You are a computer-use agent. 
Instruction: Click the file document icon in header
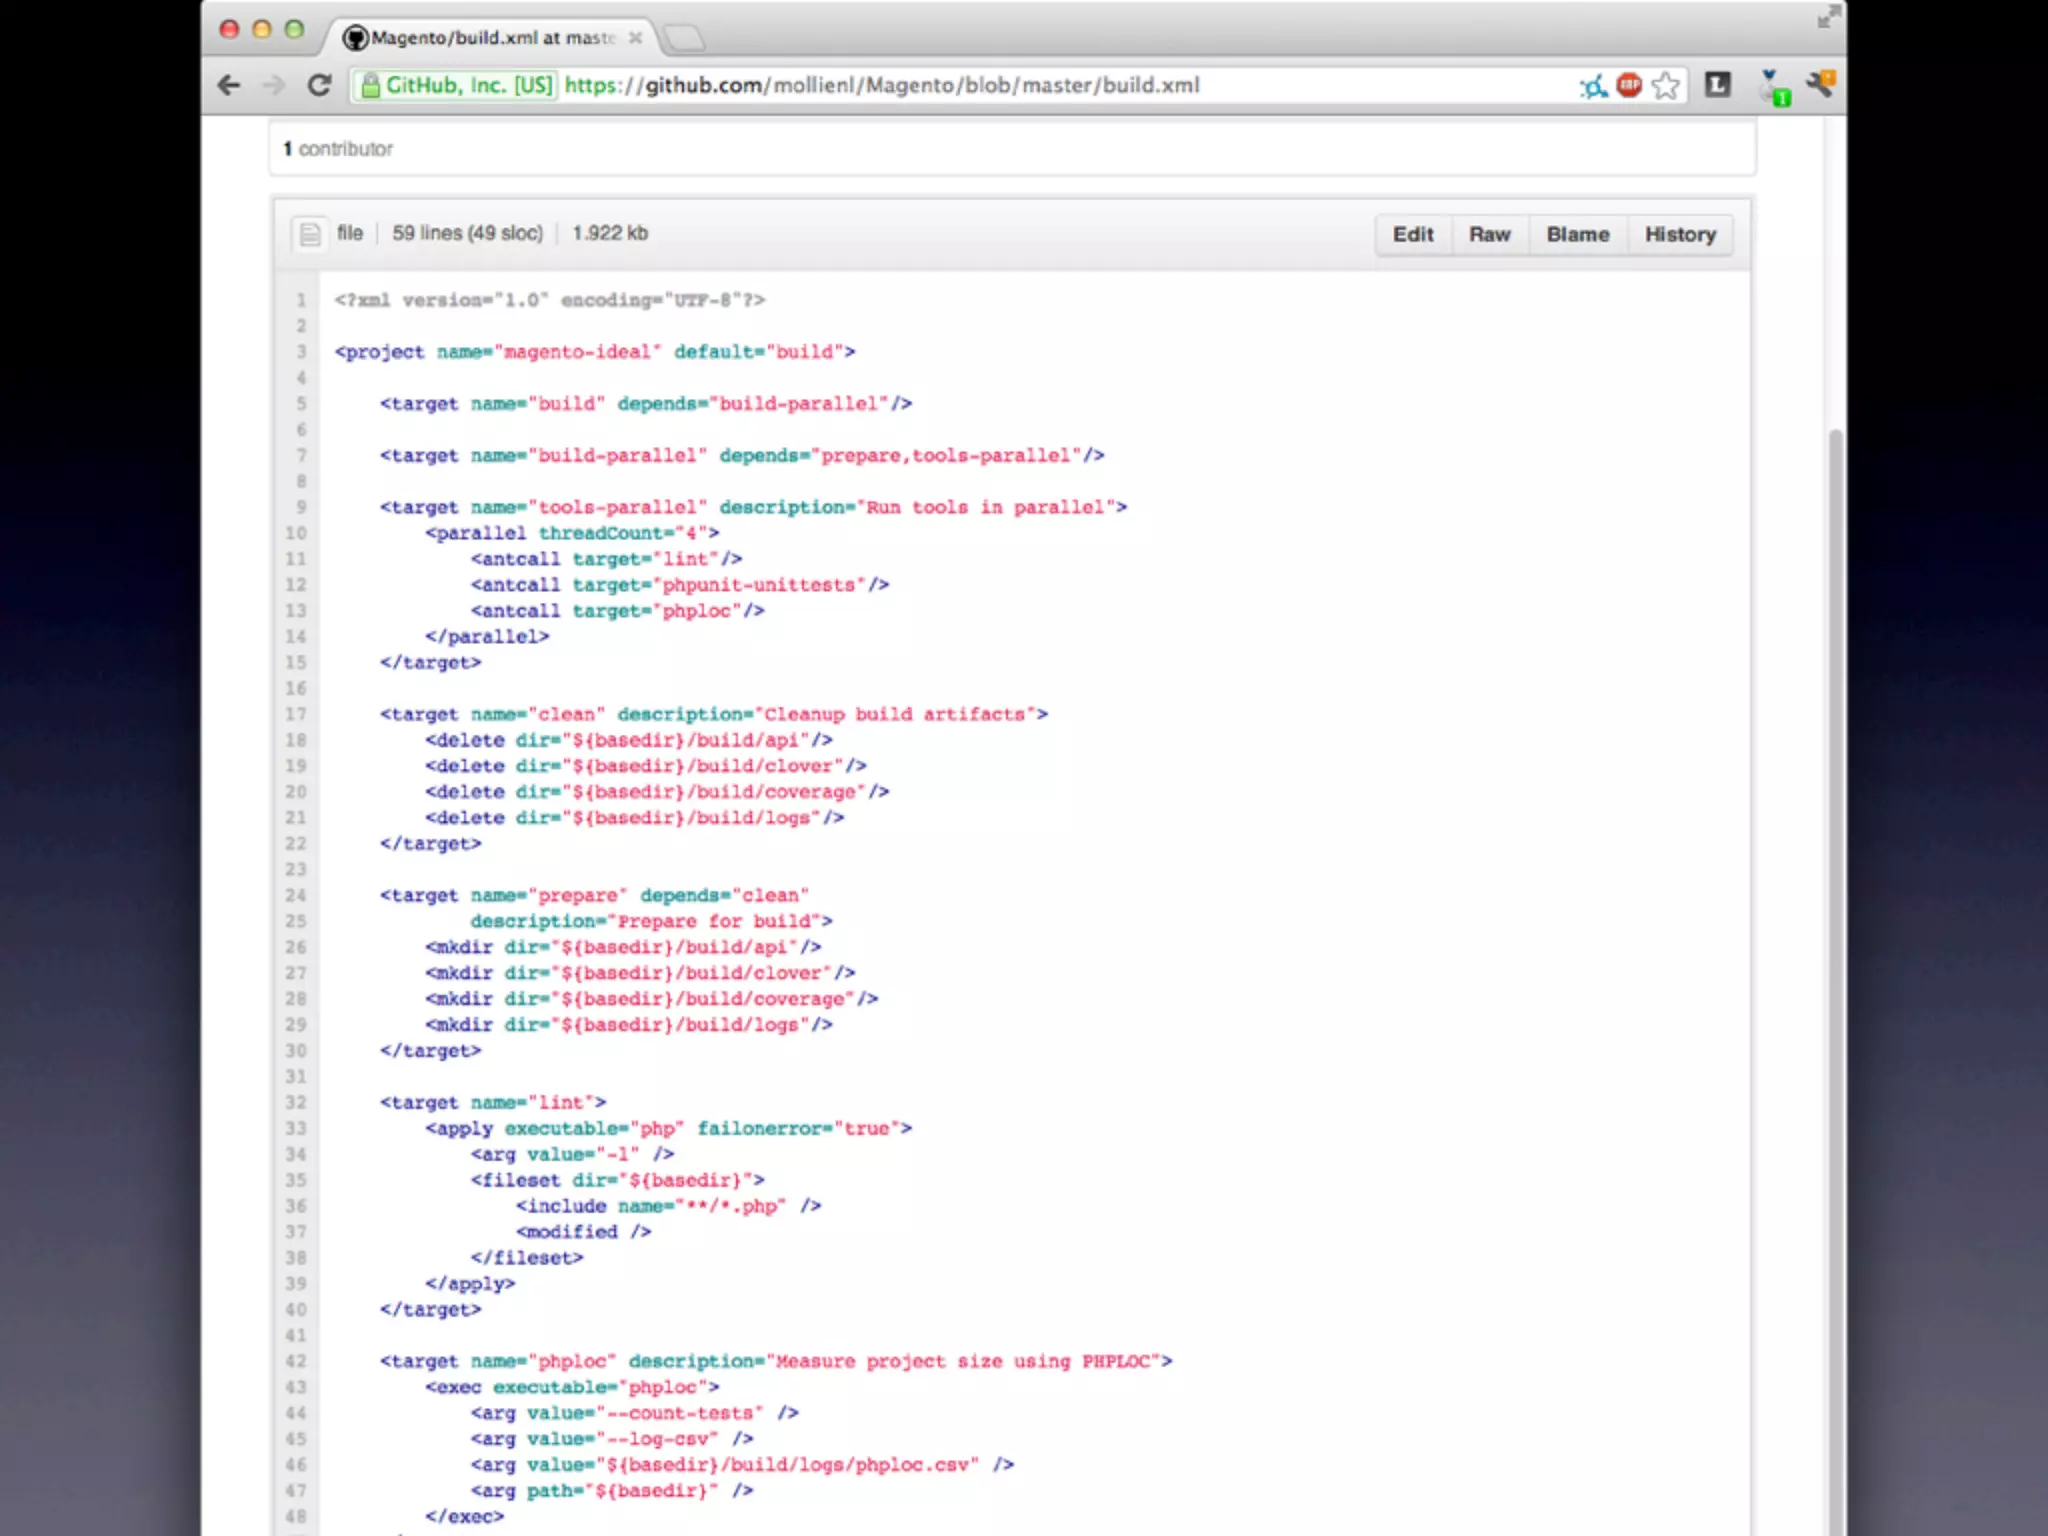click(310, 234)
